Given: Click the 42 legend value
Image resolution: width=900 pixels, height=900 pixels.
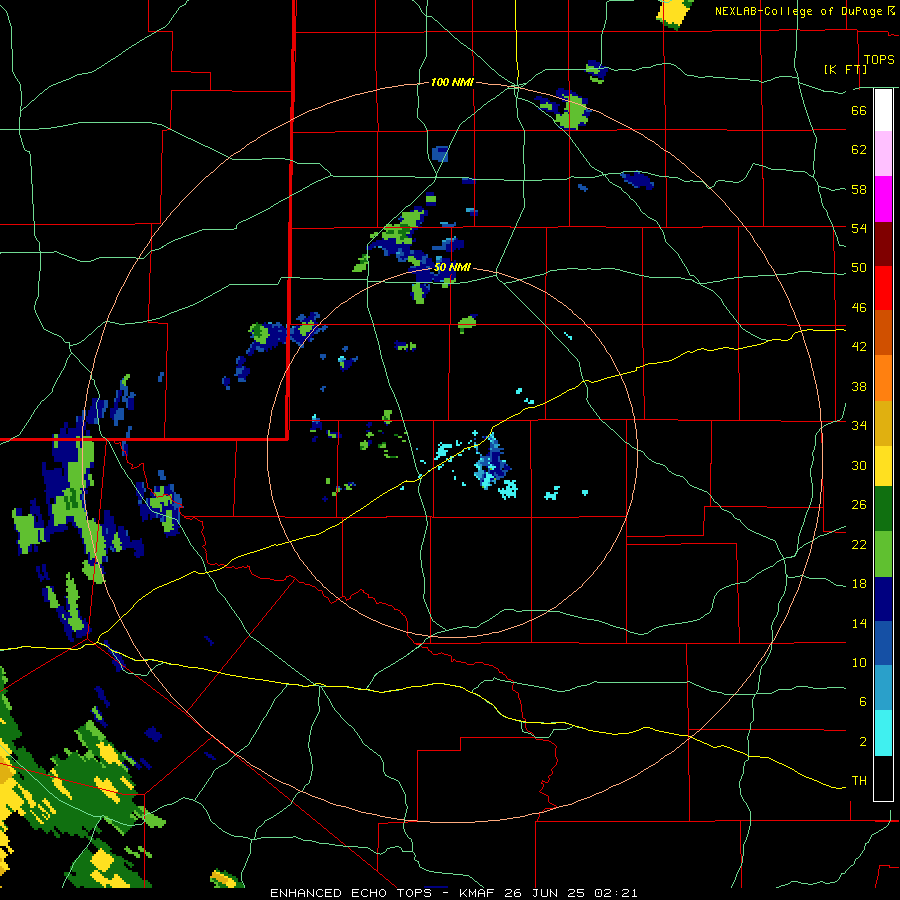Looking at the screenshot, I should [x=859, y=347].
